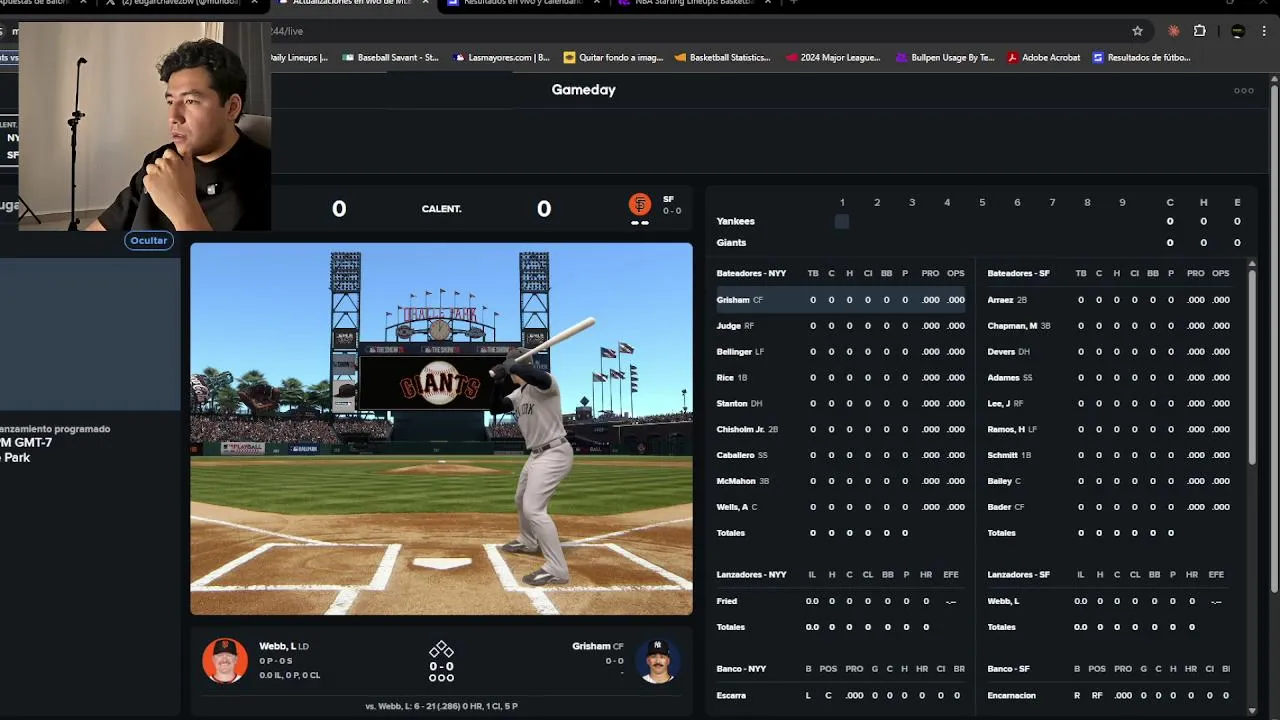This screenshot has height=720, width=1280.
Task: Open the Bullpen Usage By Team bookmark
Action: (945, 58)
